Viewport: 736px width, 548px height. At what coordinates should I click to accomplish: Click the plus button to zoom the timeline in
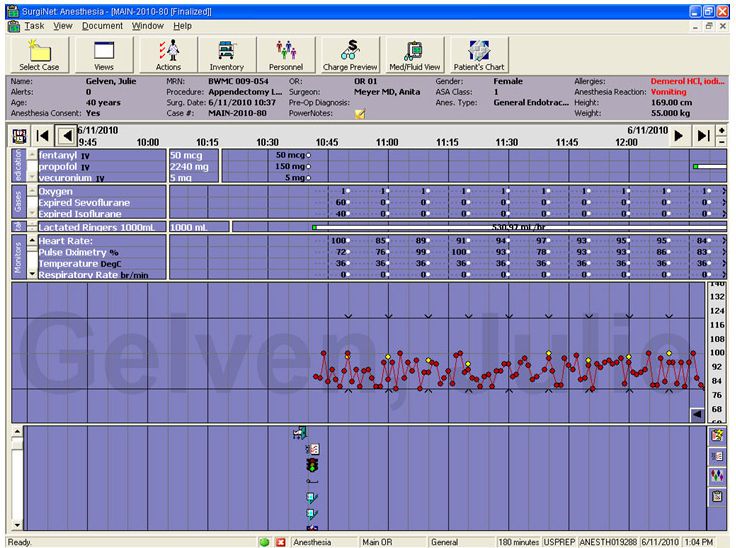pyautogui.click(x=721, y=130)
